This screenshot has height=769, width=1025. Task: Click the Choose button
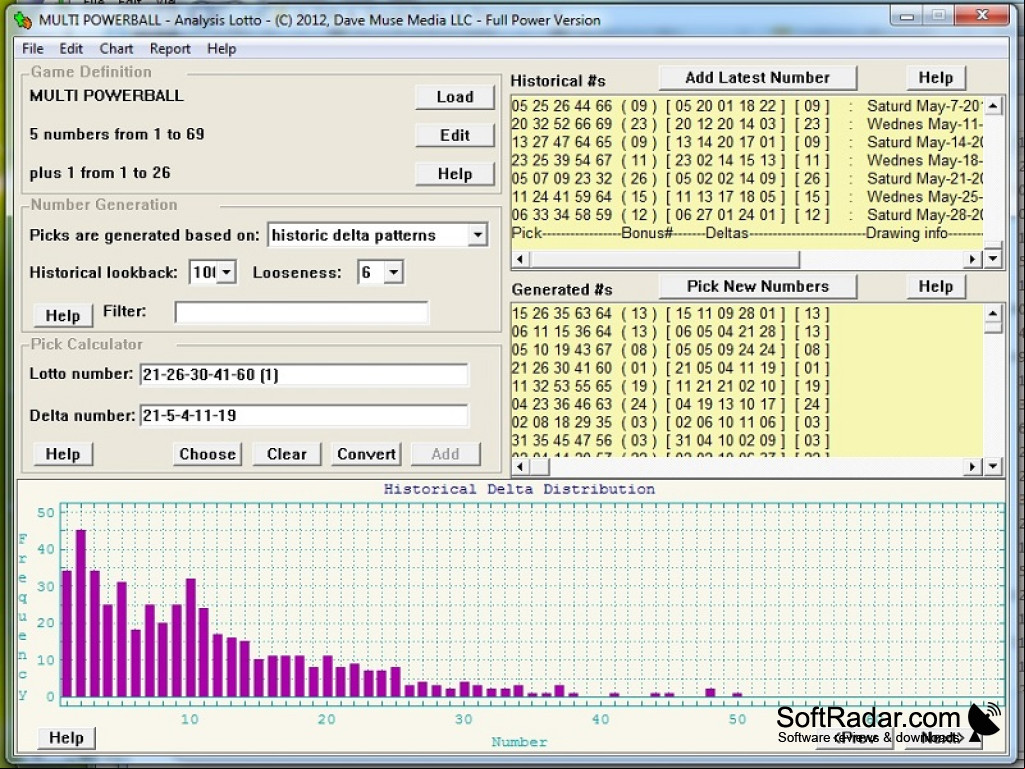[208, 454]
